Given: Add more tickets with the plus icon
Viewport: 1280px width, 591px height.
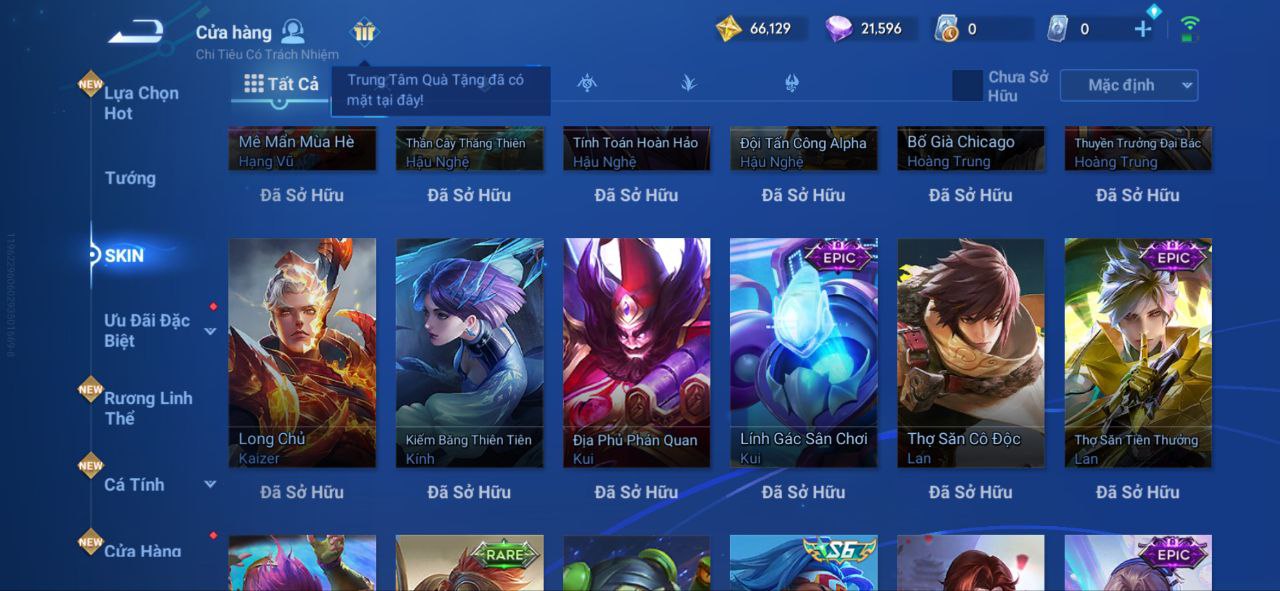Looking at the screenshot, I should [x=1143, y=29].
